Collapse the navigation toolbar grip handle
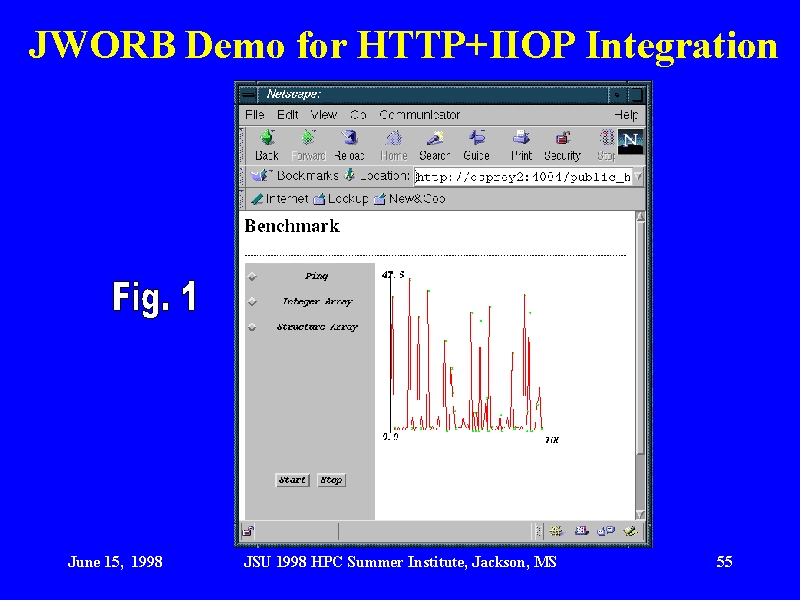 coord(242,145)
